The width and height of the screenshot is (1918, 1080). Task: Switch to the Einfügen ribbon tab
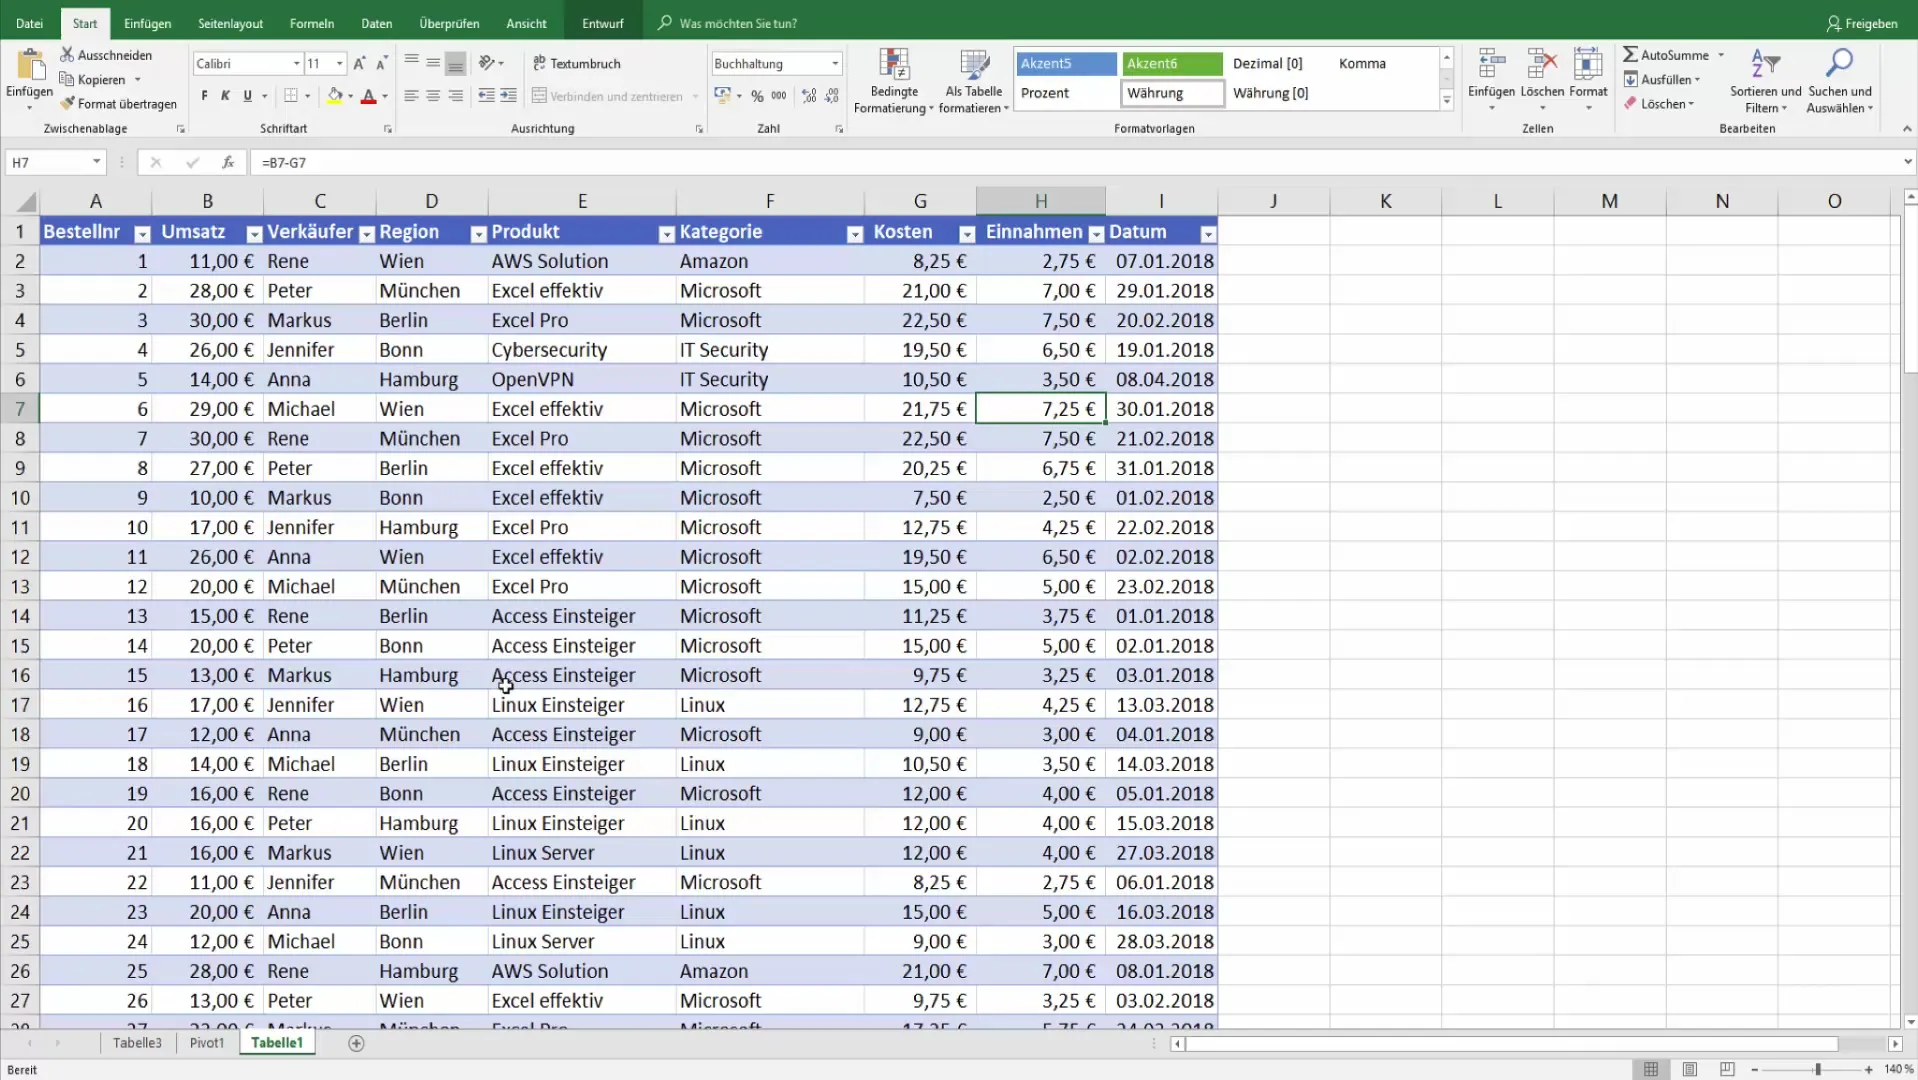click(x=147, y=23)
